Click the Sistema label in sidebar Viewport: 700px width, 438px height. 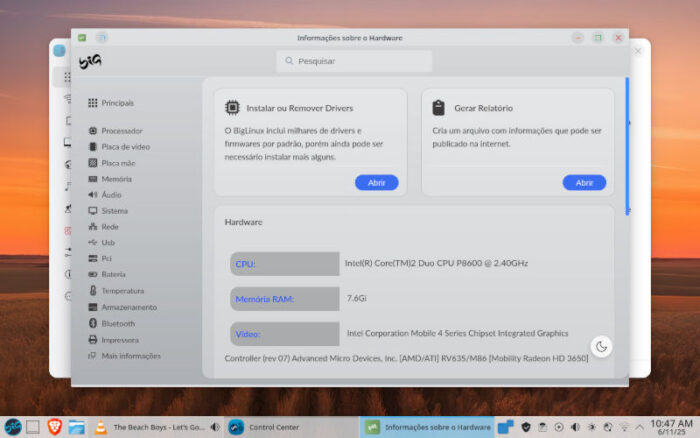click(x=115, y=211)
